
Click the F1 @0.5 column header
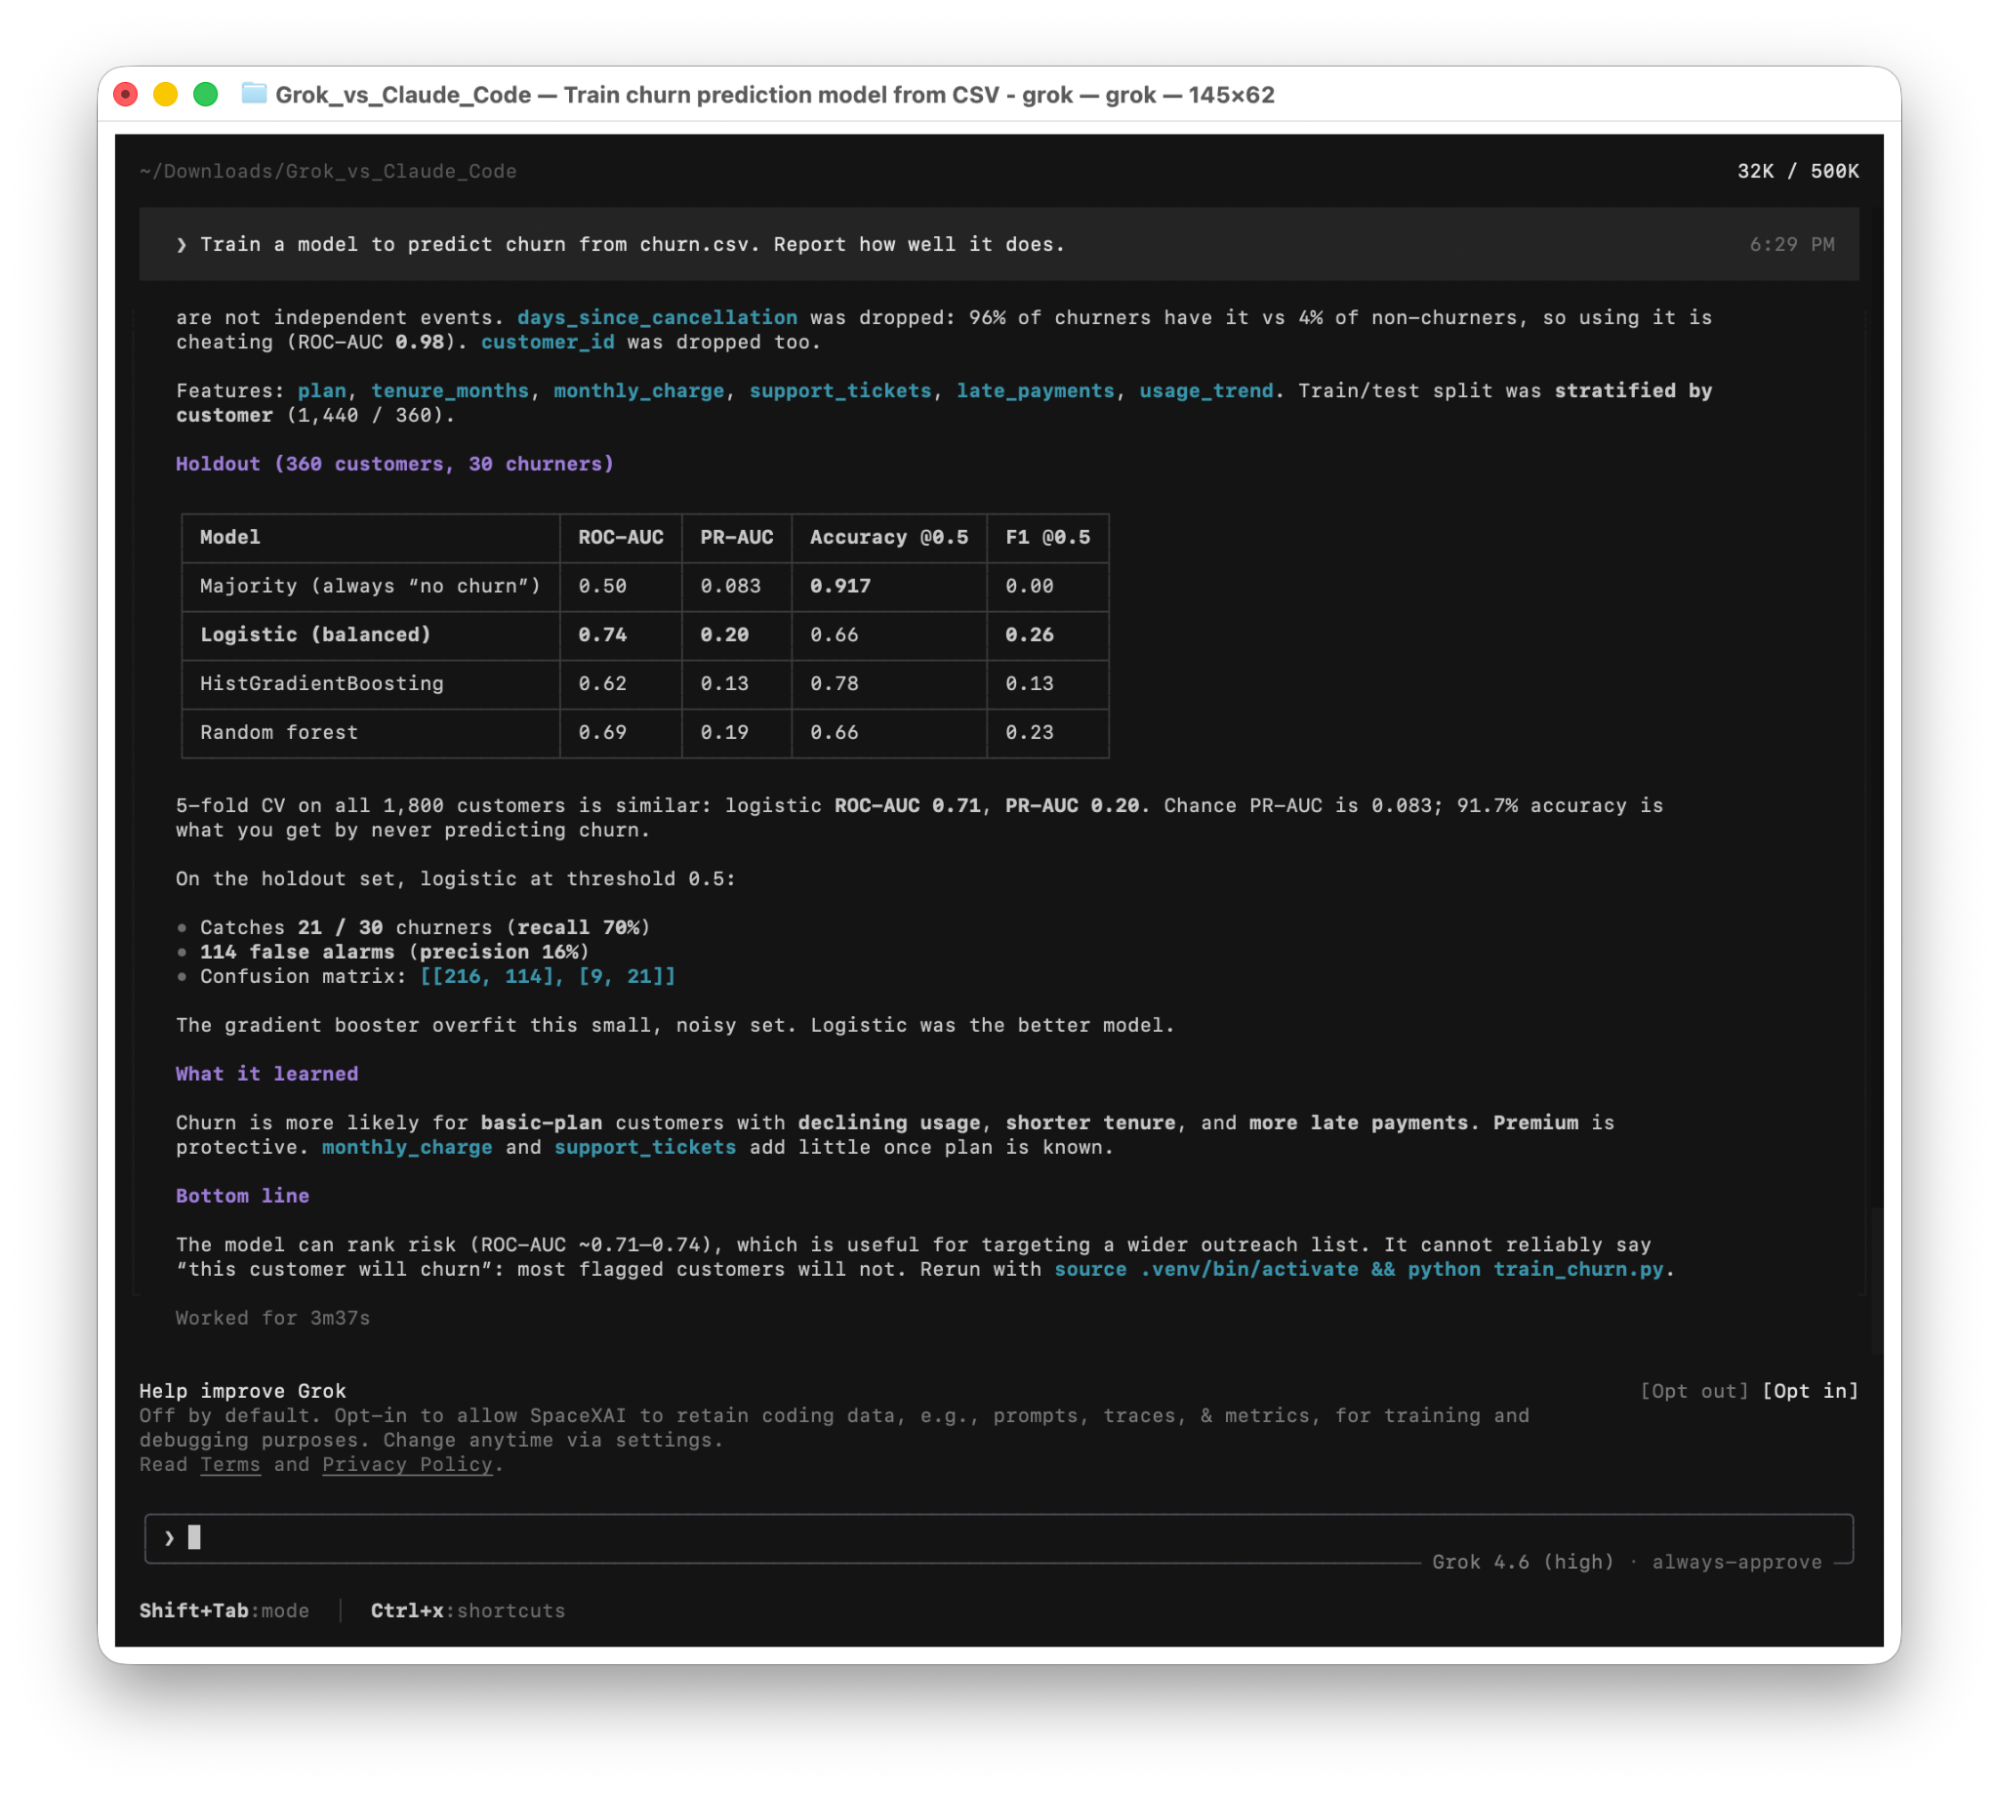point(1048,537)
